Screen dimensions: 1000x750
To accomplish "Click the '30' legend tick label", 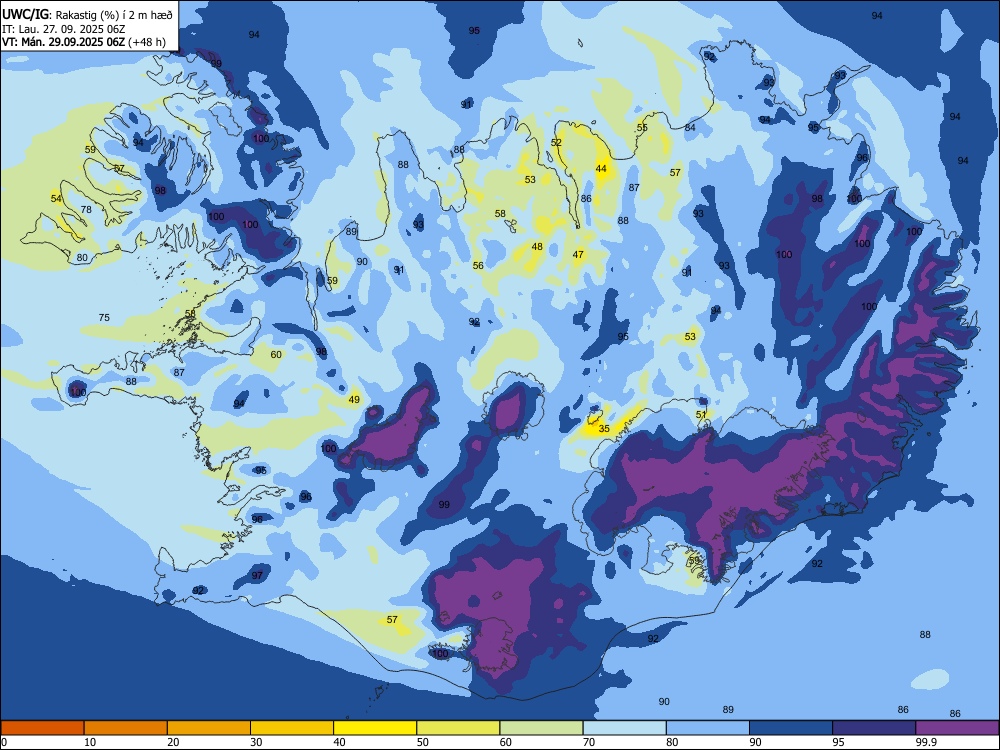I will coord(256,742).
